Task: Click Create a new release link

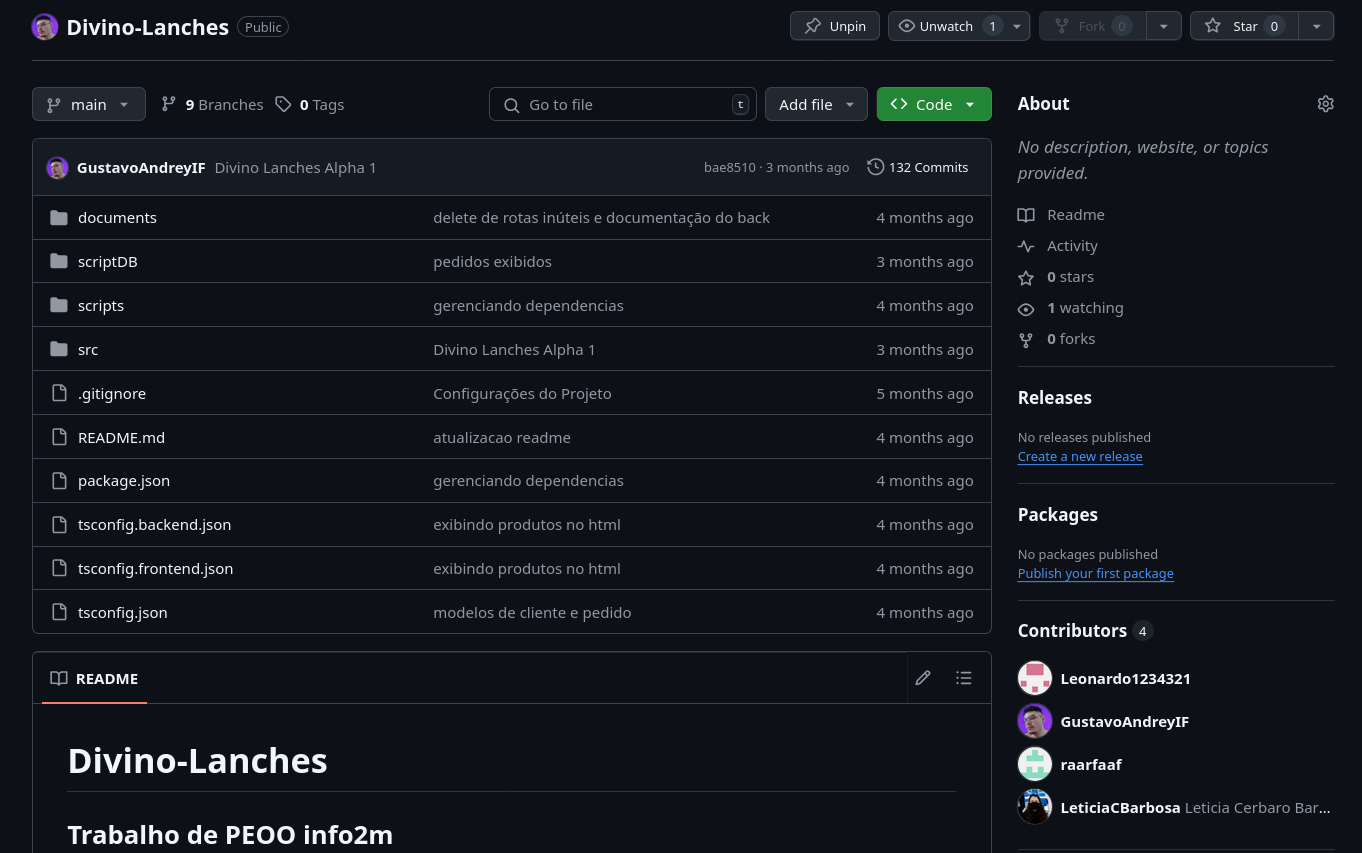Action: 1079,457
